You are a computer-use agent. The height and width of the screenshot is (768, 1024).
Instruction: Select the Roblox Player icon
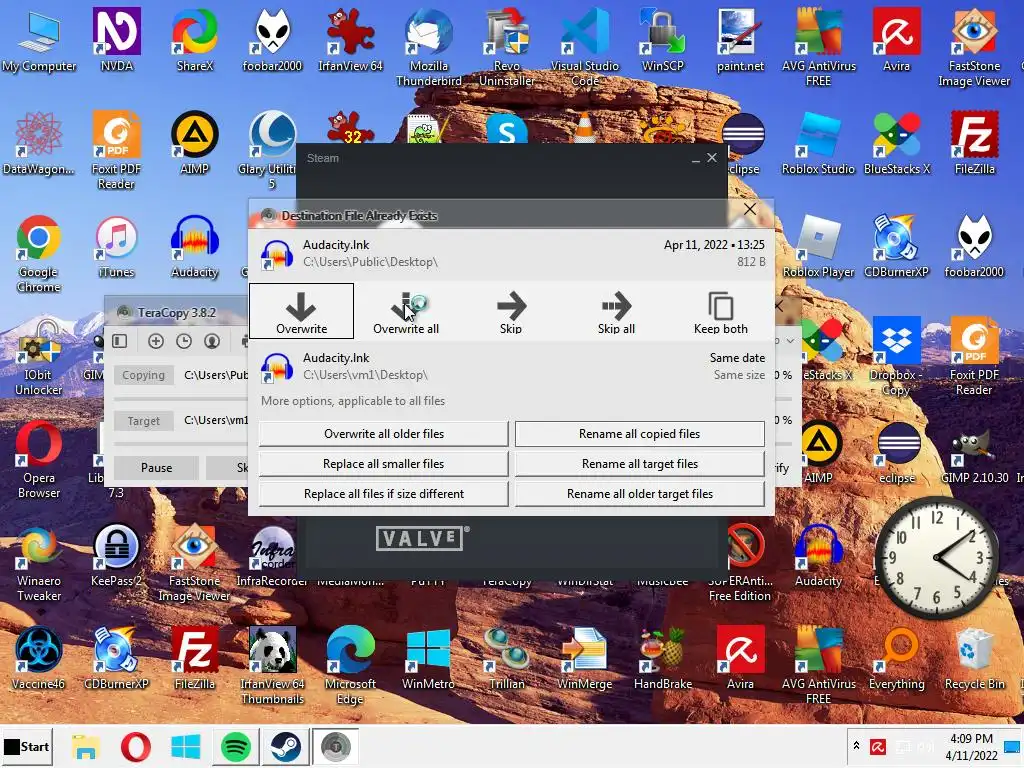click(818, 246)
